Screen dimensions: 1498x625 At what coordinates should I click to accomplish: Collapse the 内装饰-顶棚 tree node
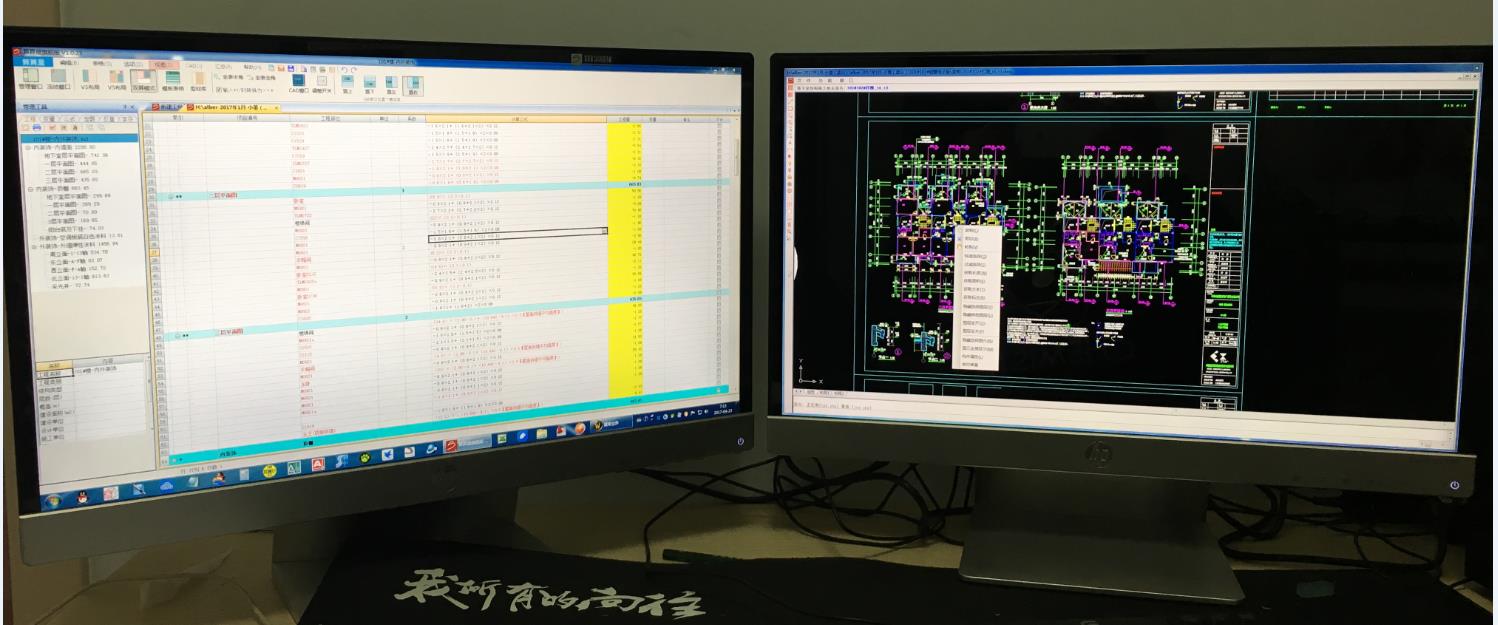click(29, 187)
